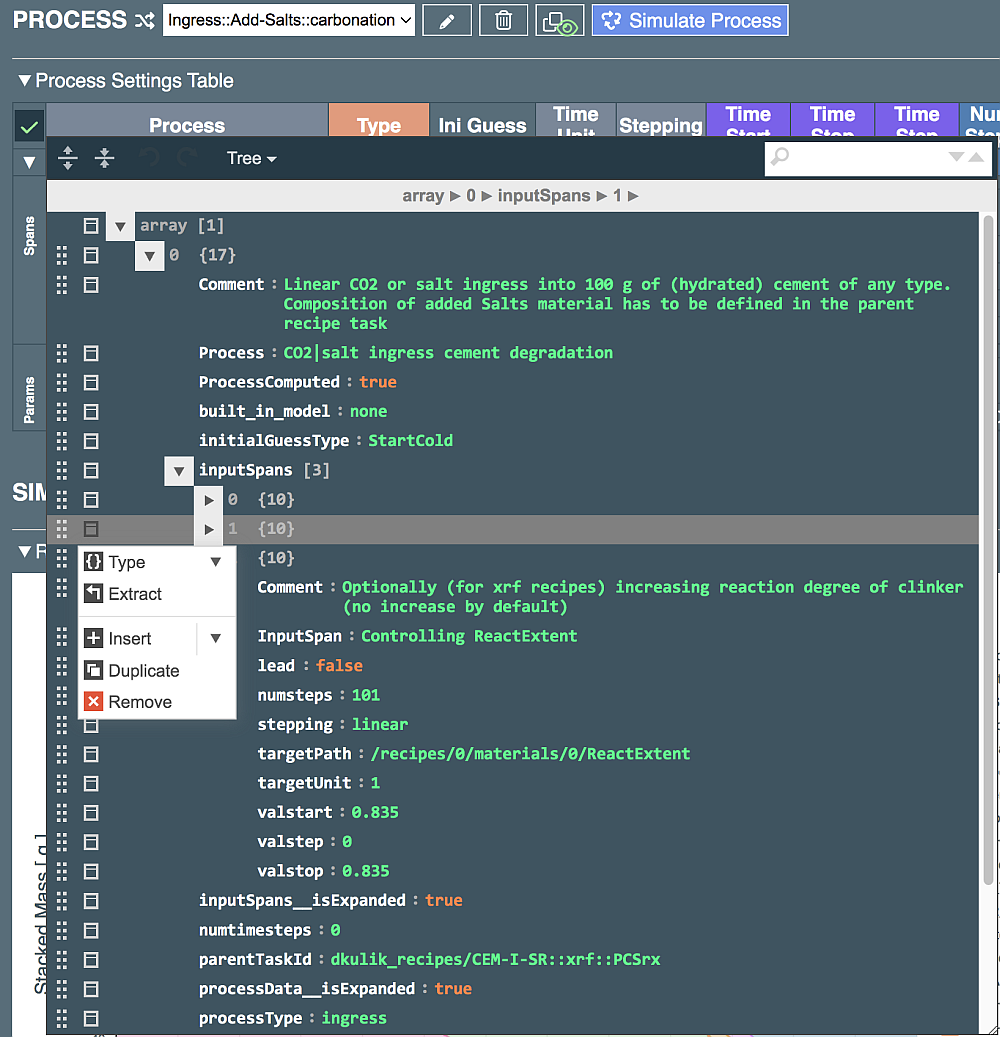1000x1037 pixels.
Task: Click inside the search field
Action: click(x=870, y=158)
